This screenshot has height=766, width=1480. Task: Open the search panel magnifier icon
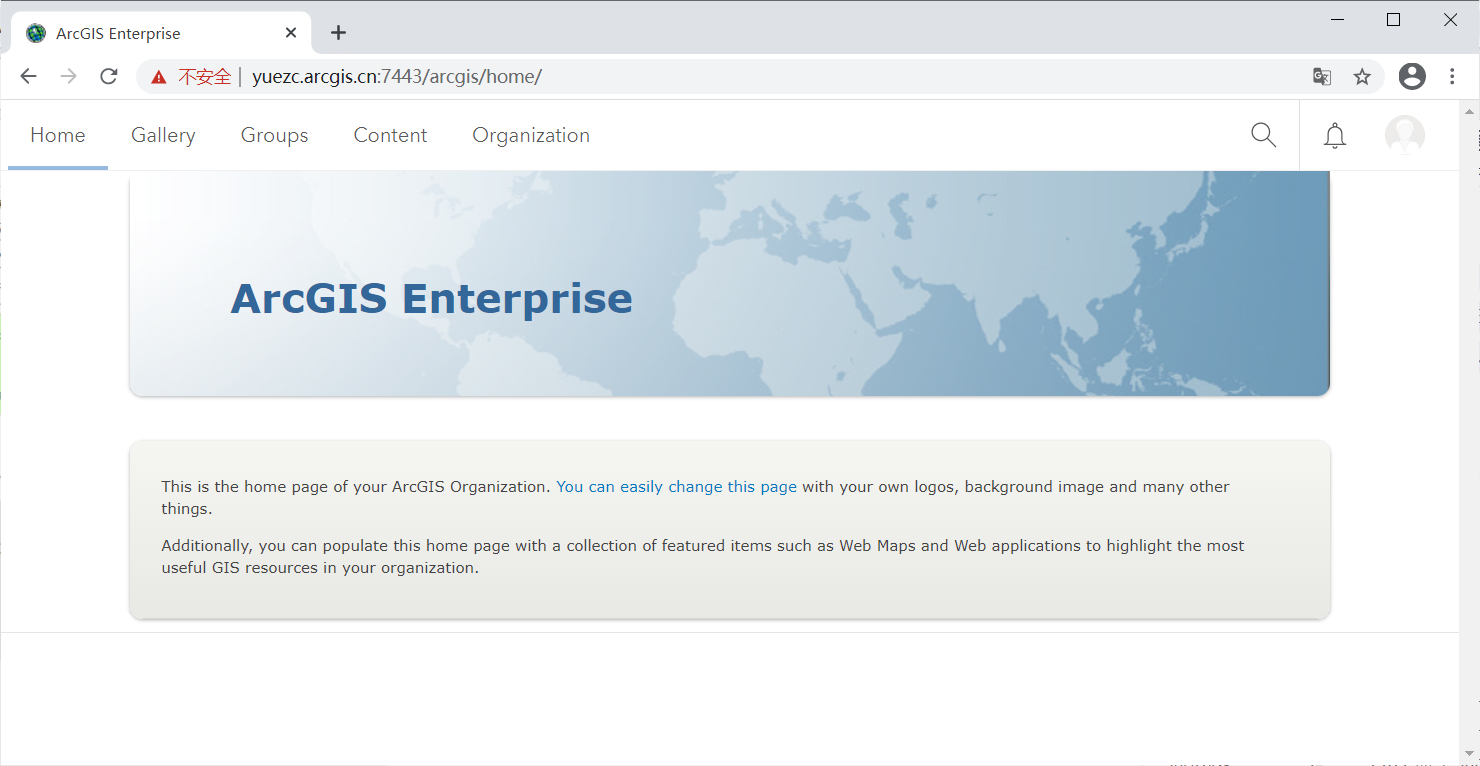pyautogui.click(x=1263, y=135)
